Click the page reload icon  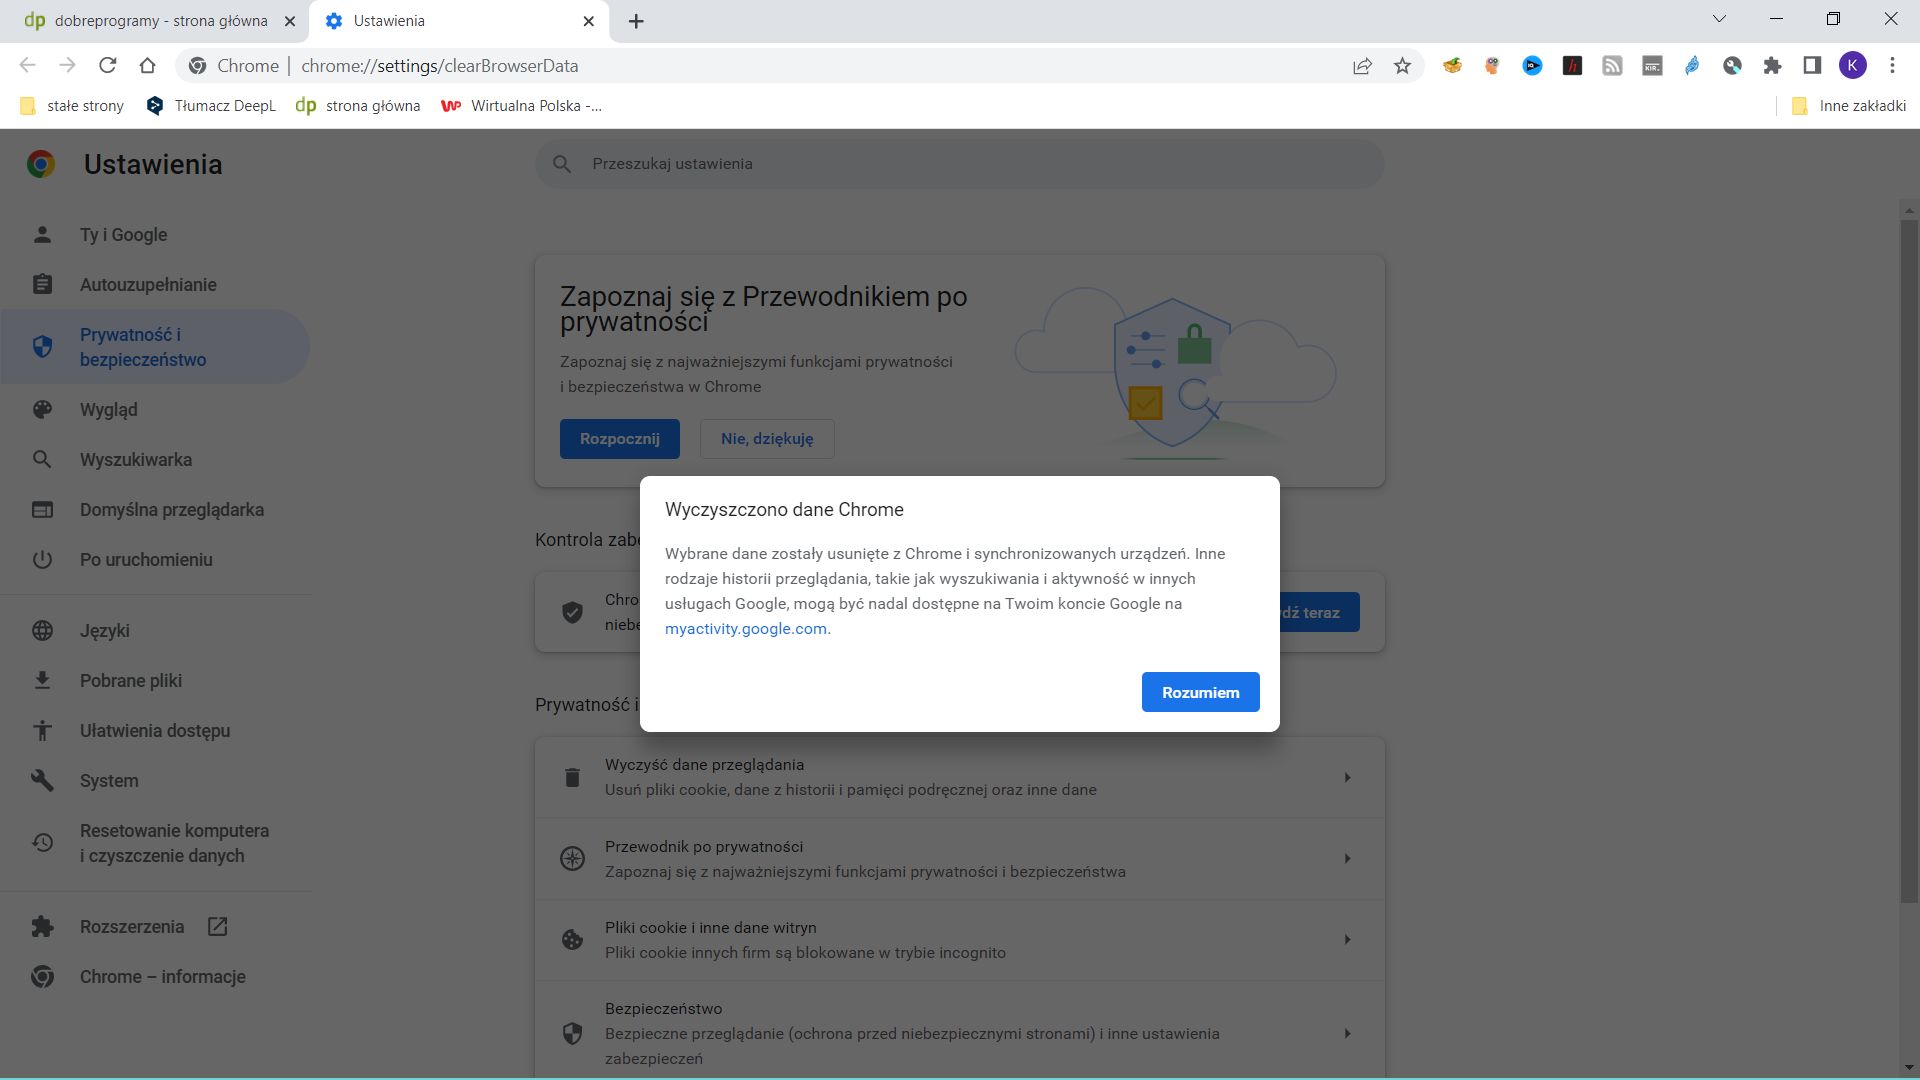108,65
